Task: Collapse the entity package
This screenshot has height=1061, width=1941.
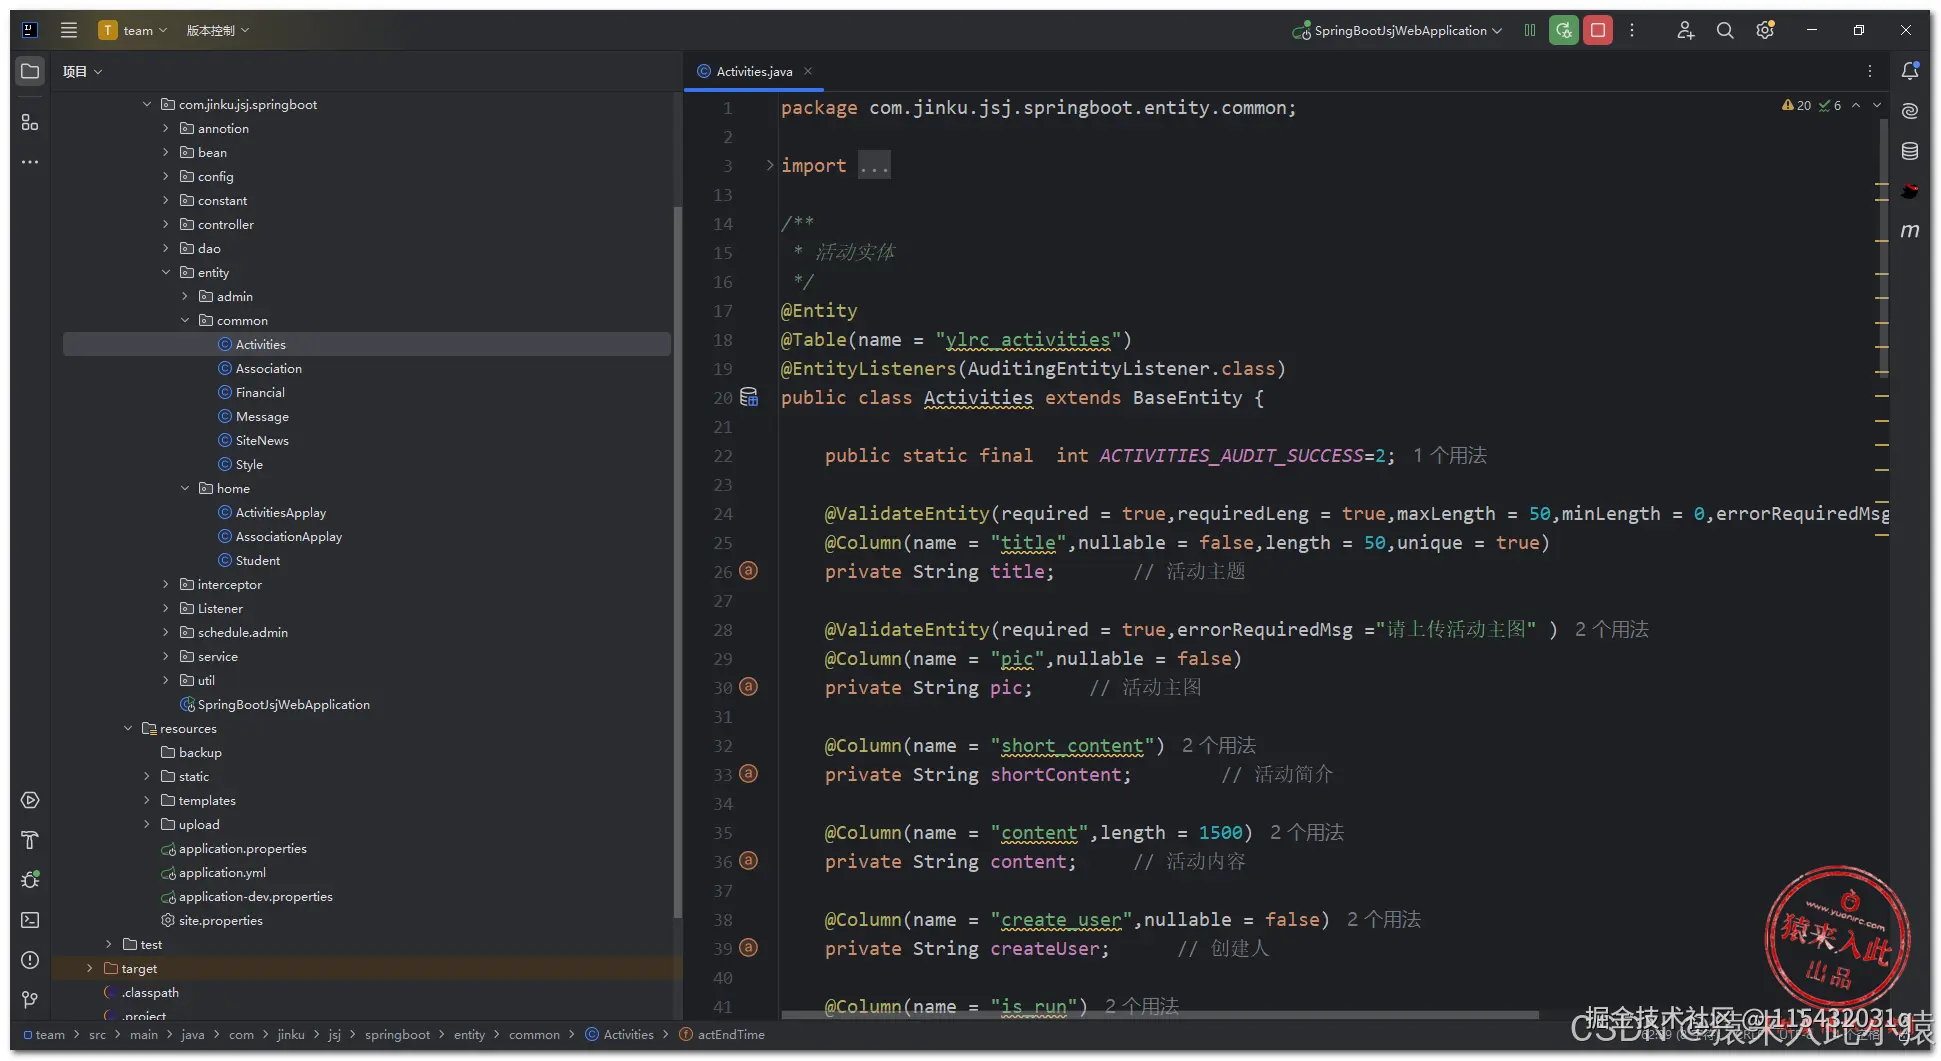Action: click(x=166, y=272)
